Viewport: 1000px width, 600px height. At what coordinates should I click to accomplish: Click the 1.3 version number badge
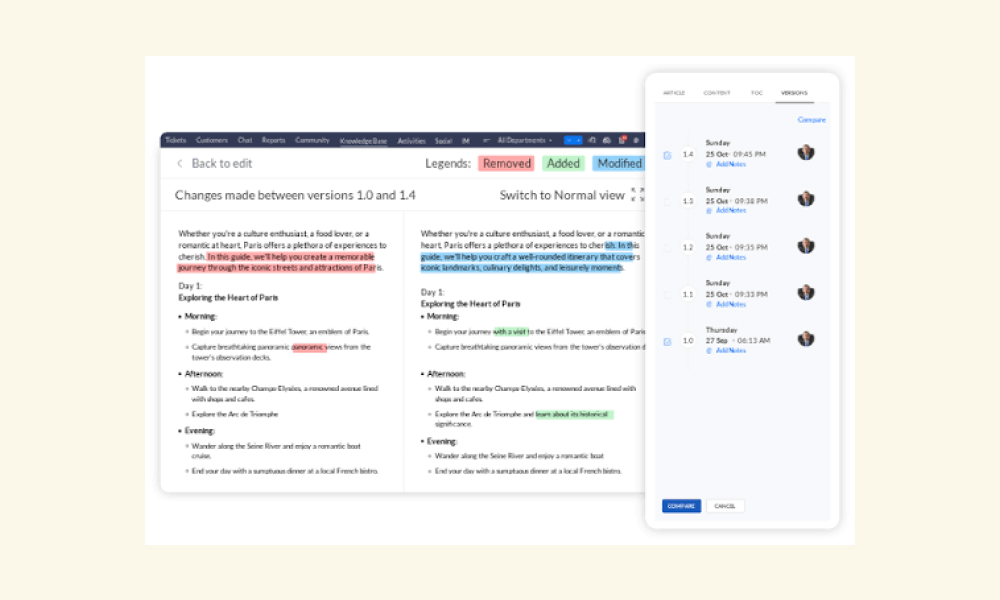[688, 201]
